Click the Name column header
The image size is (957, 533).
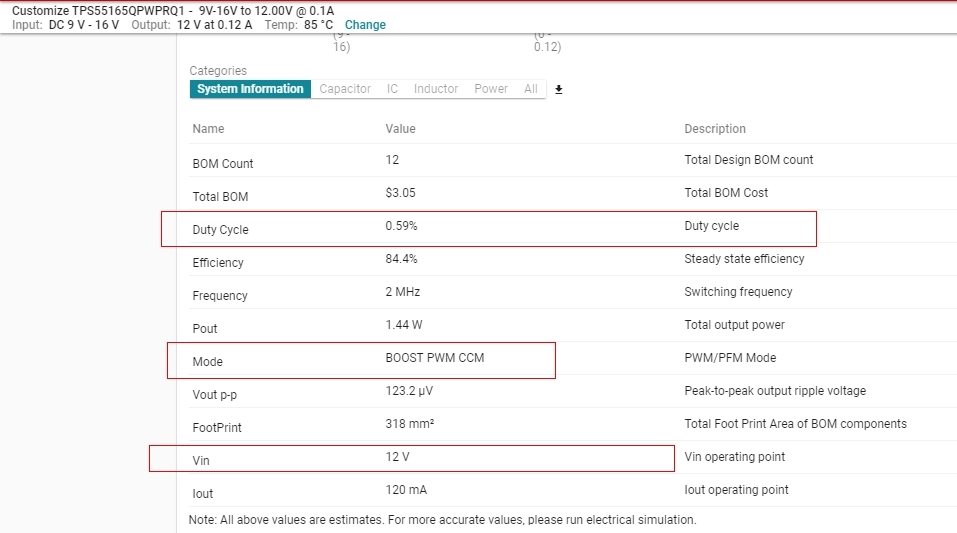pos(208,129)
